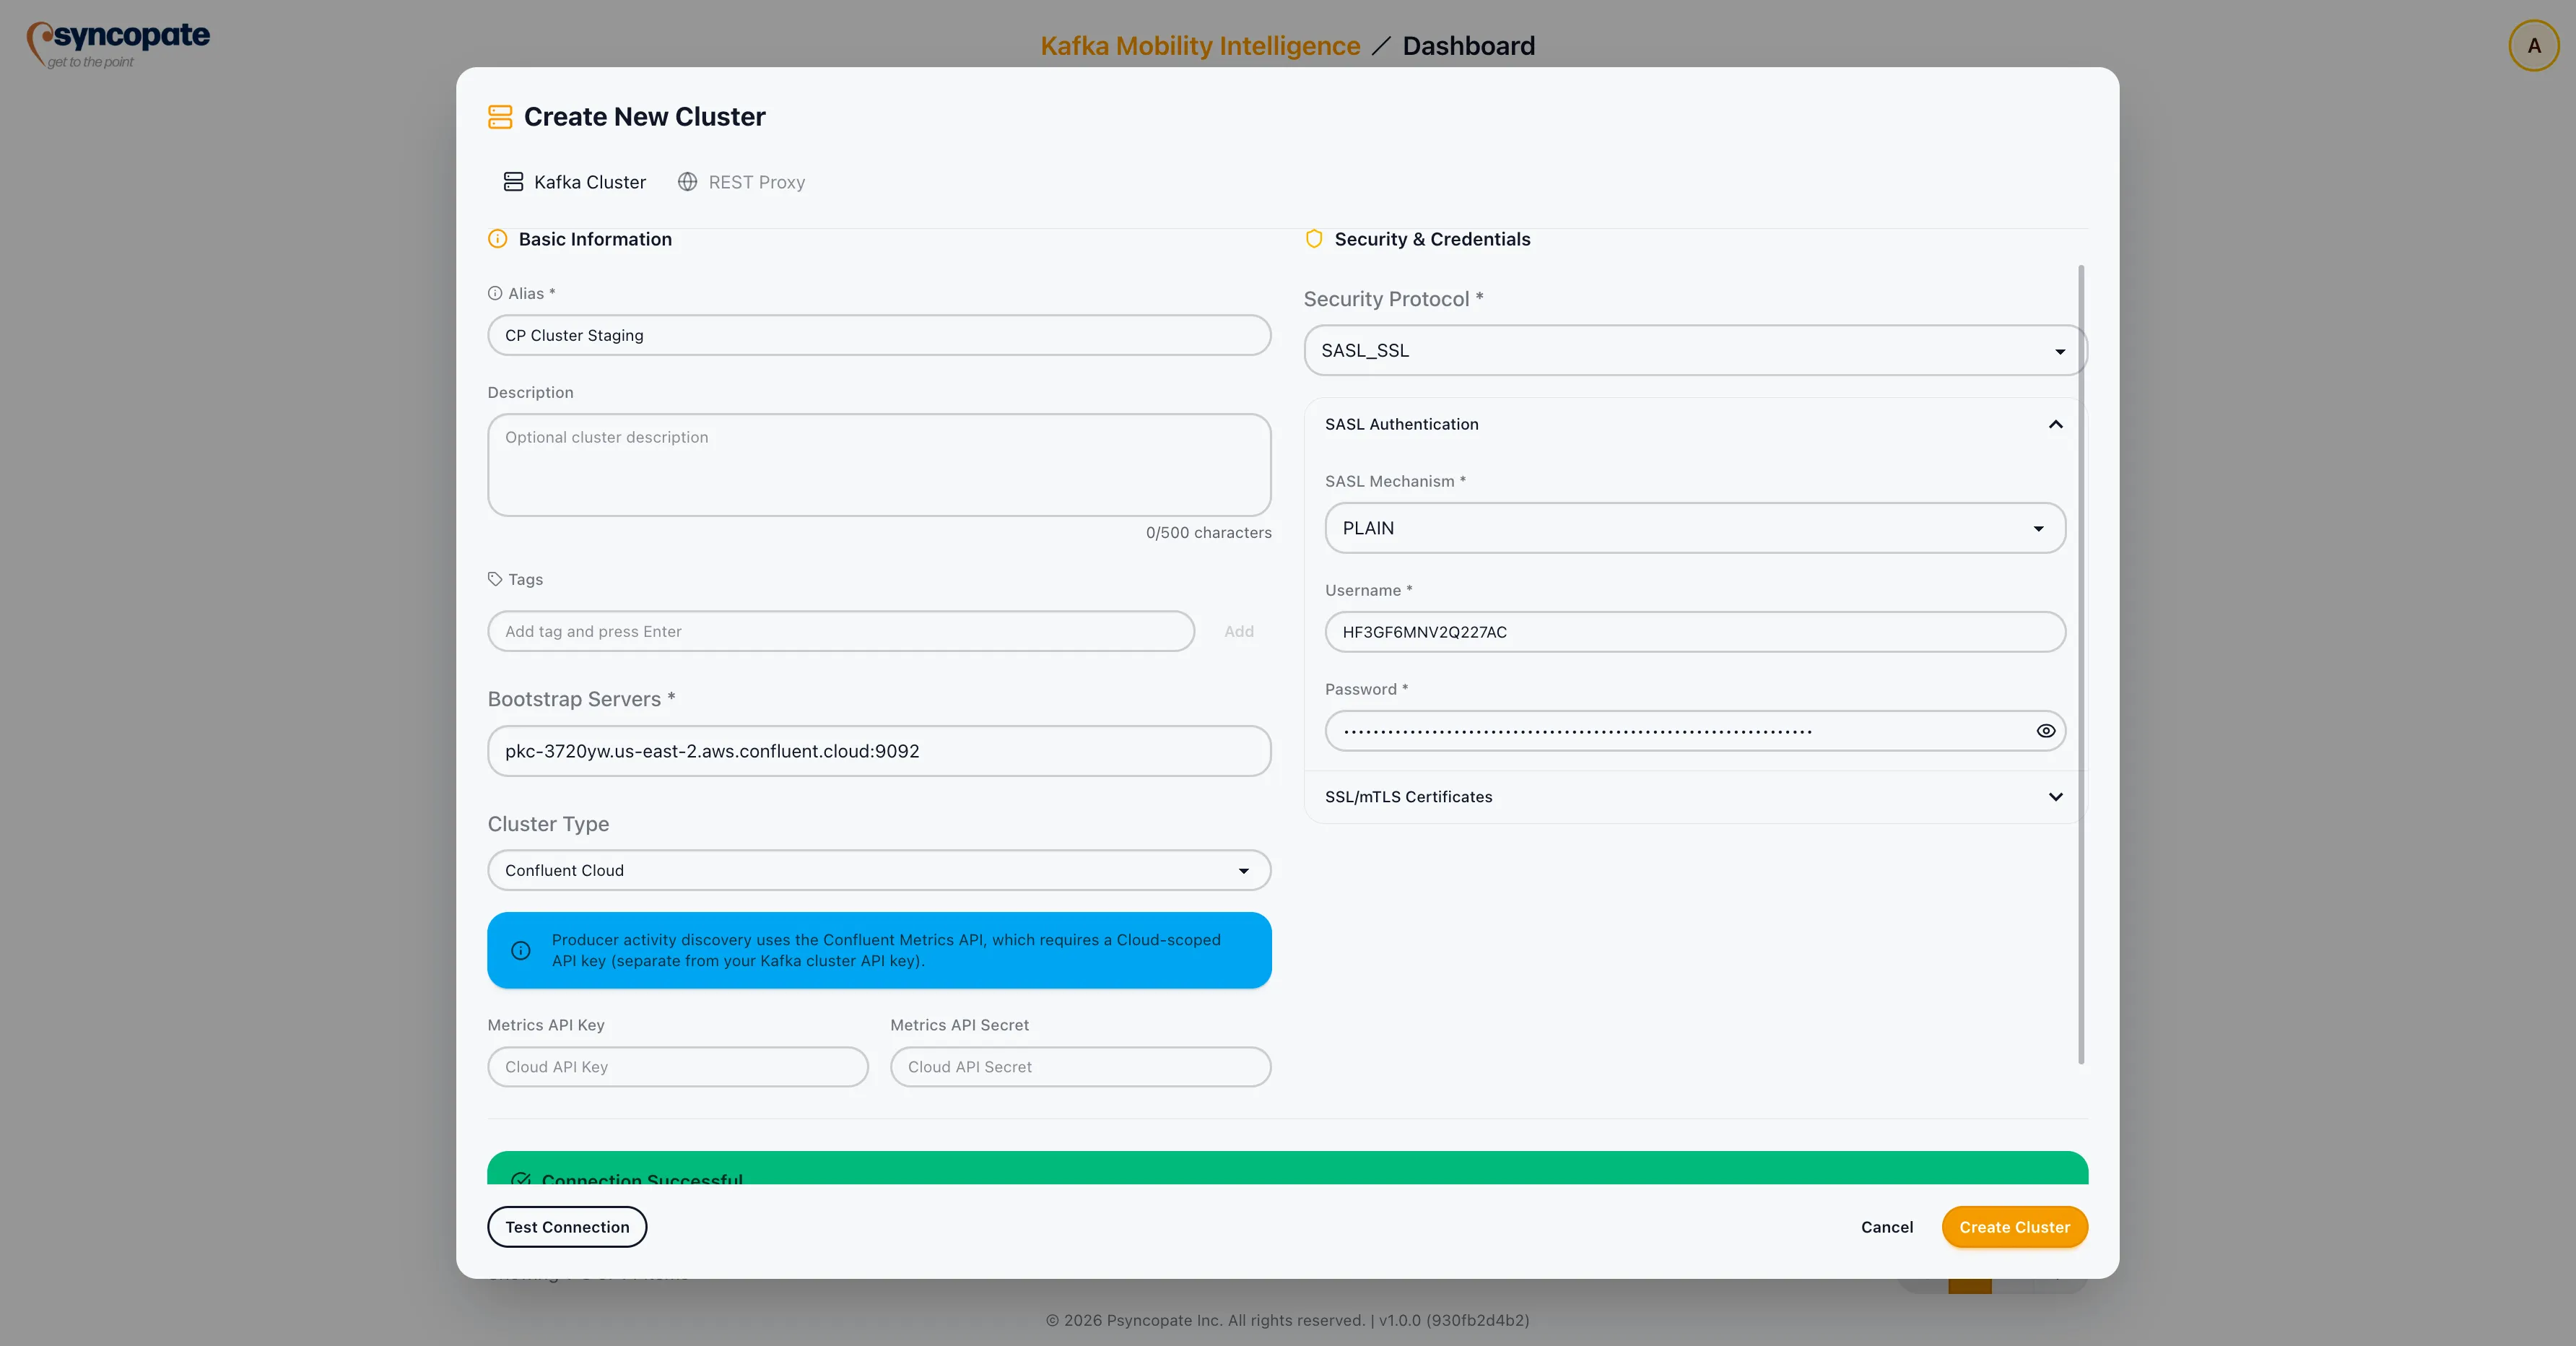The height and width of the screenshot is (1346, 2576).
Task: Click the Metrics API Key input field
Action: coord(677,1067)
